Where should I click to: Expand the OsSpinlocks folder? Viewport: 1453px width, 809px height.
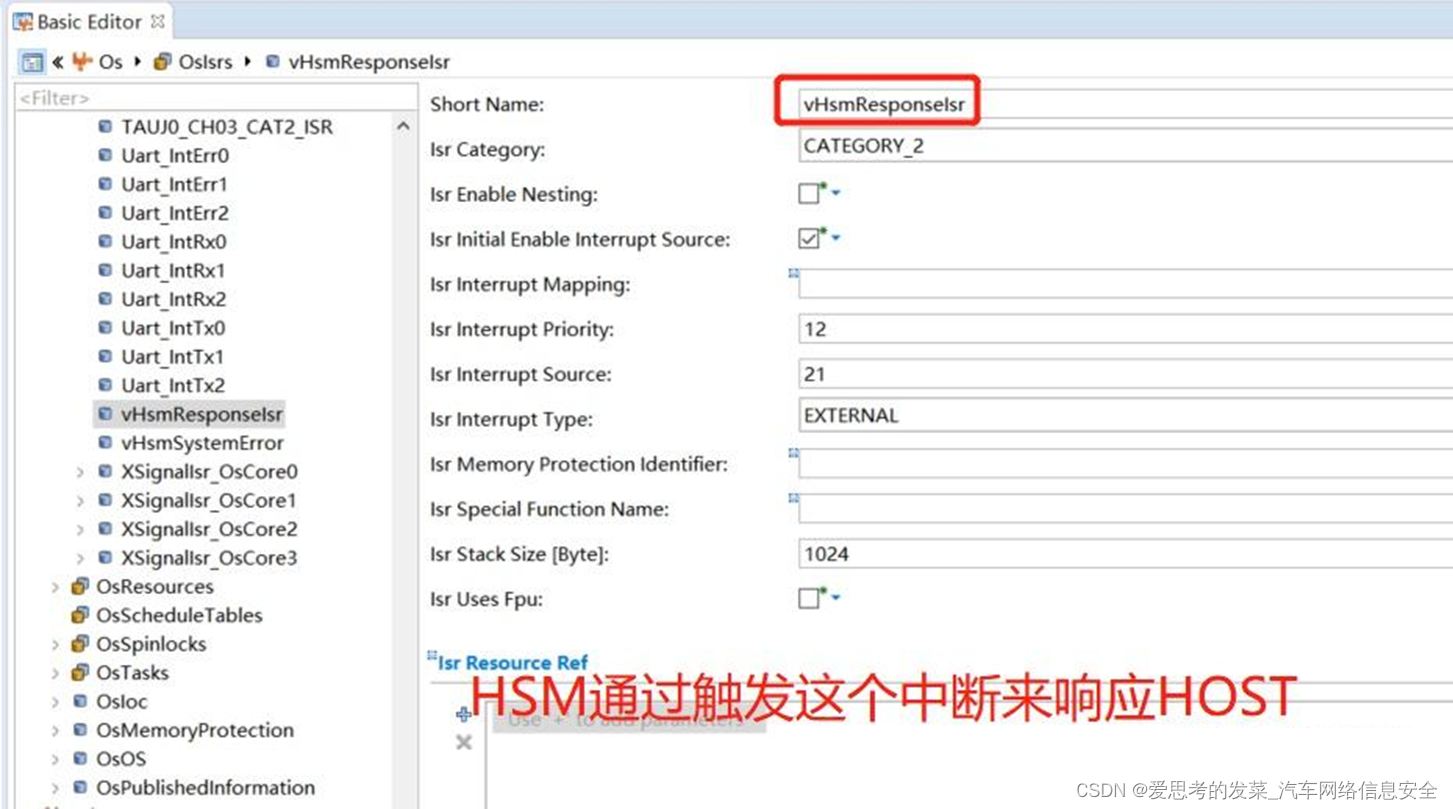click(x=56, y=644)
